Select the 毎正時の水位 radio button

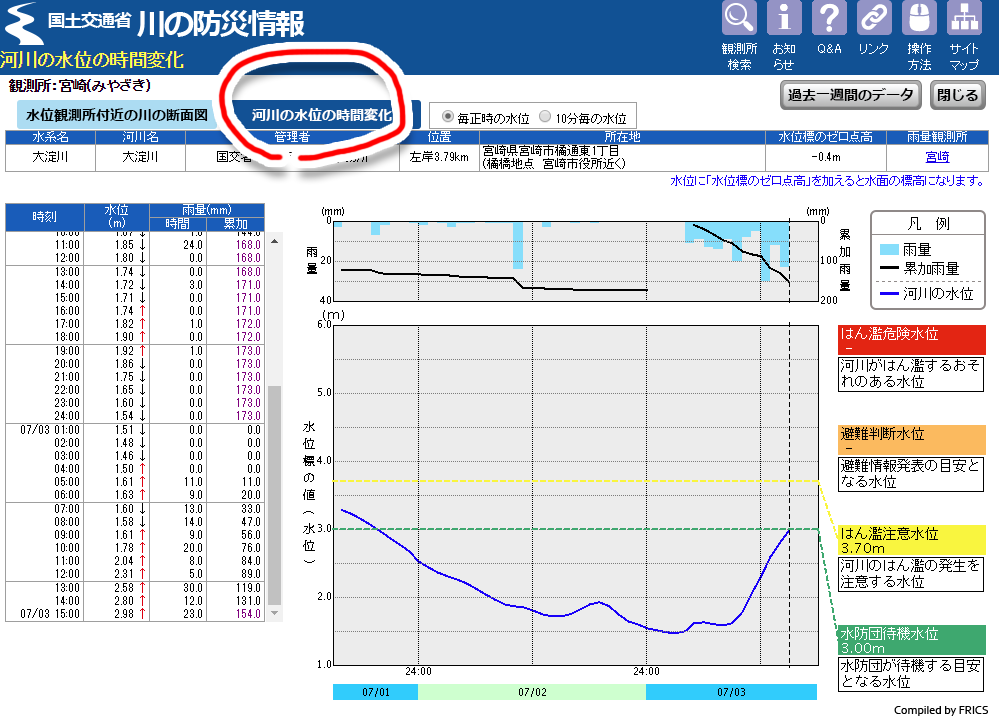tap(447, 116)
